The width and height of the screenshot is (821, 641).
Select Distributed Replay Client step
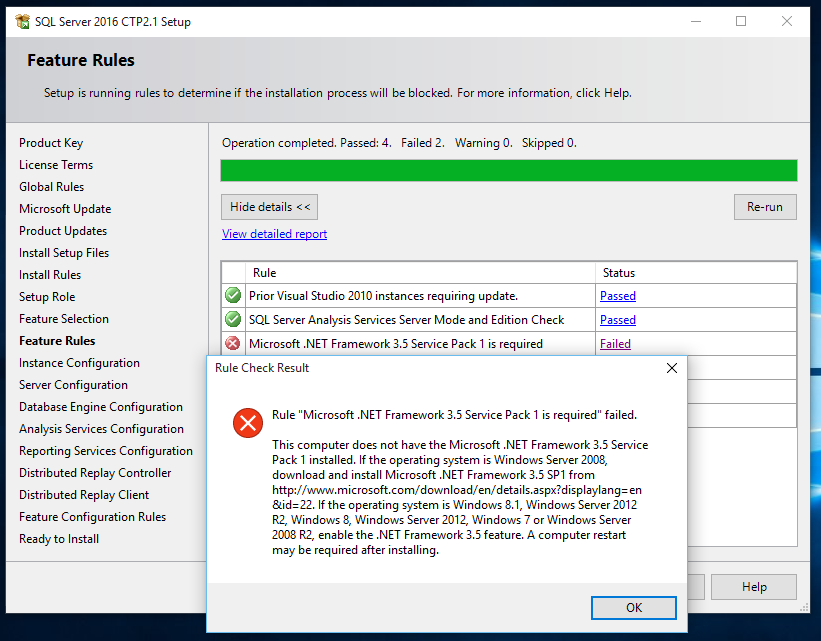coord(84,495)
